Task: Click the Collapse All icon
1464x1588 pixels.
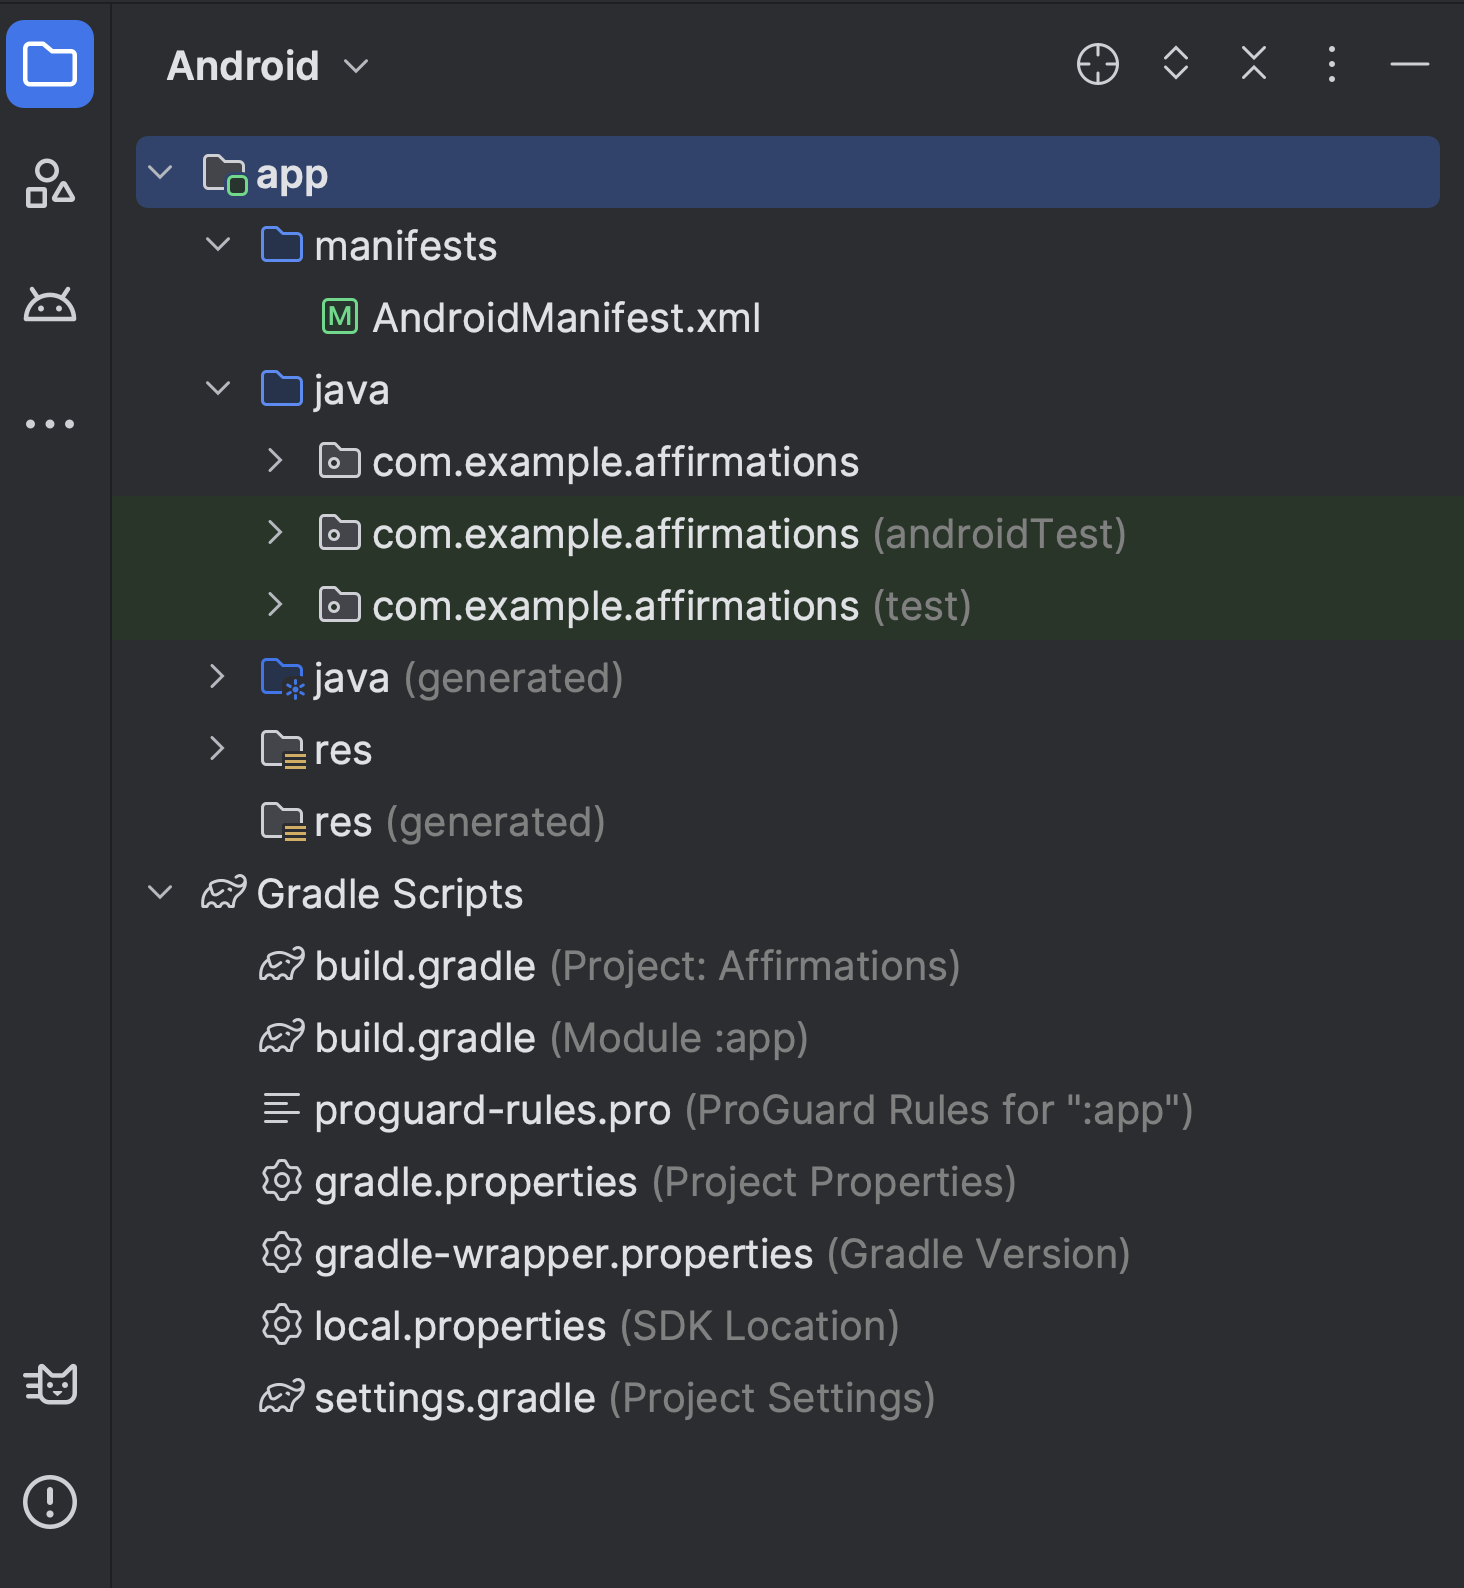Action: (1254, 64)
